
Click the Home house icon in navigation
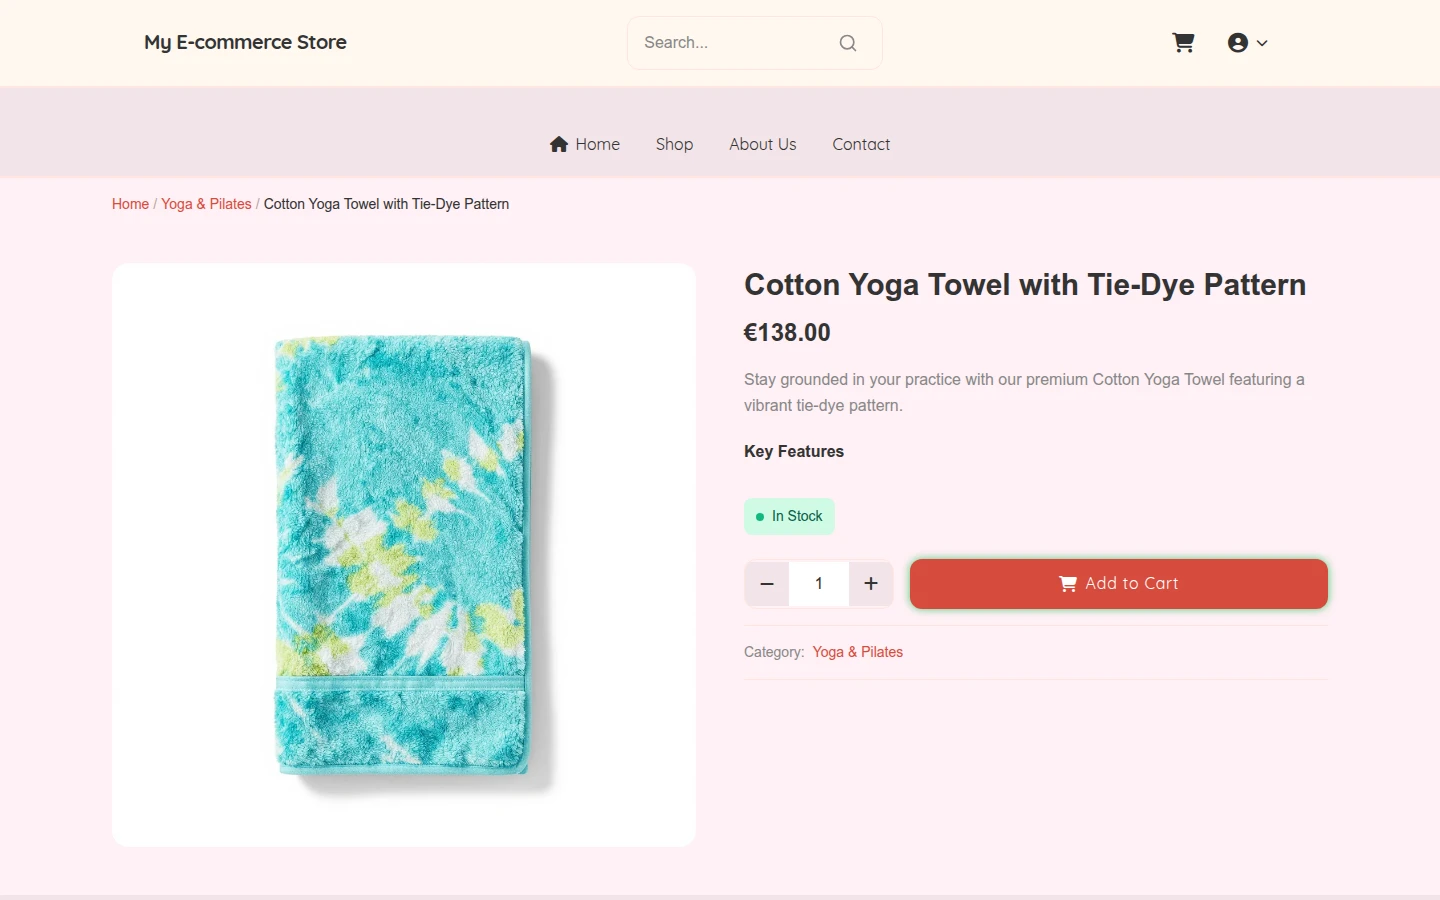point(559,144)
